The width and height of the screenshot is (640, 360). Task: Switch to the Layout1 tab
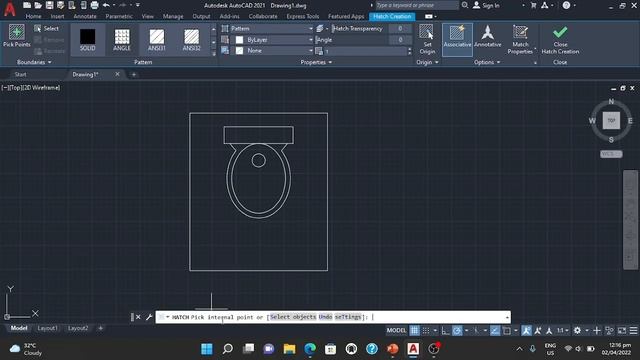pyautogui.click(x=47, y=328)
